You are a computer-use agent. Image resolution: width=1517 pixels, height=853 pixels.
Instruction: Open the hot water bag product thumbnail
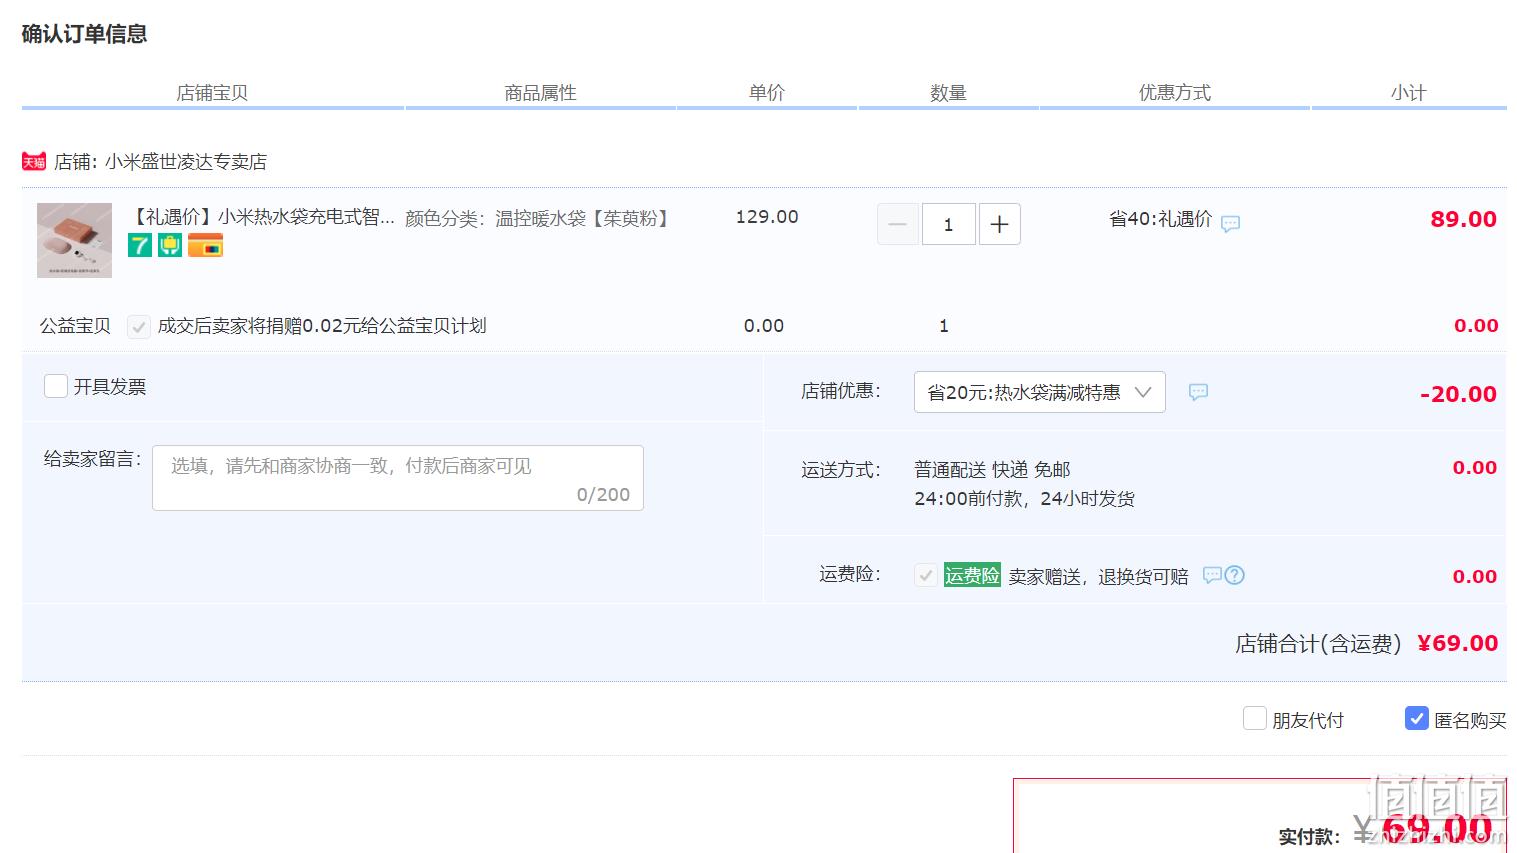coord(75,240)
